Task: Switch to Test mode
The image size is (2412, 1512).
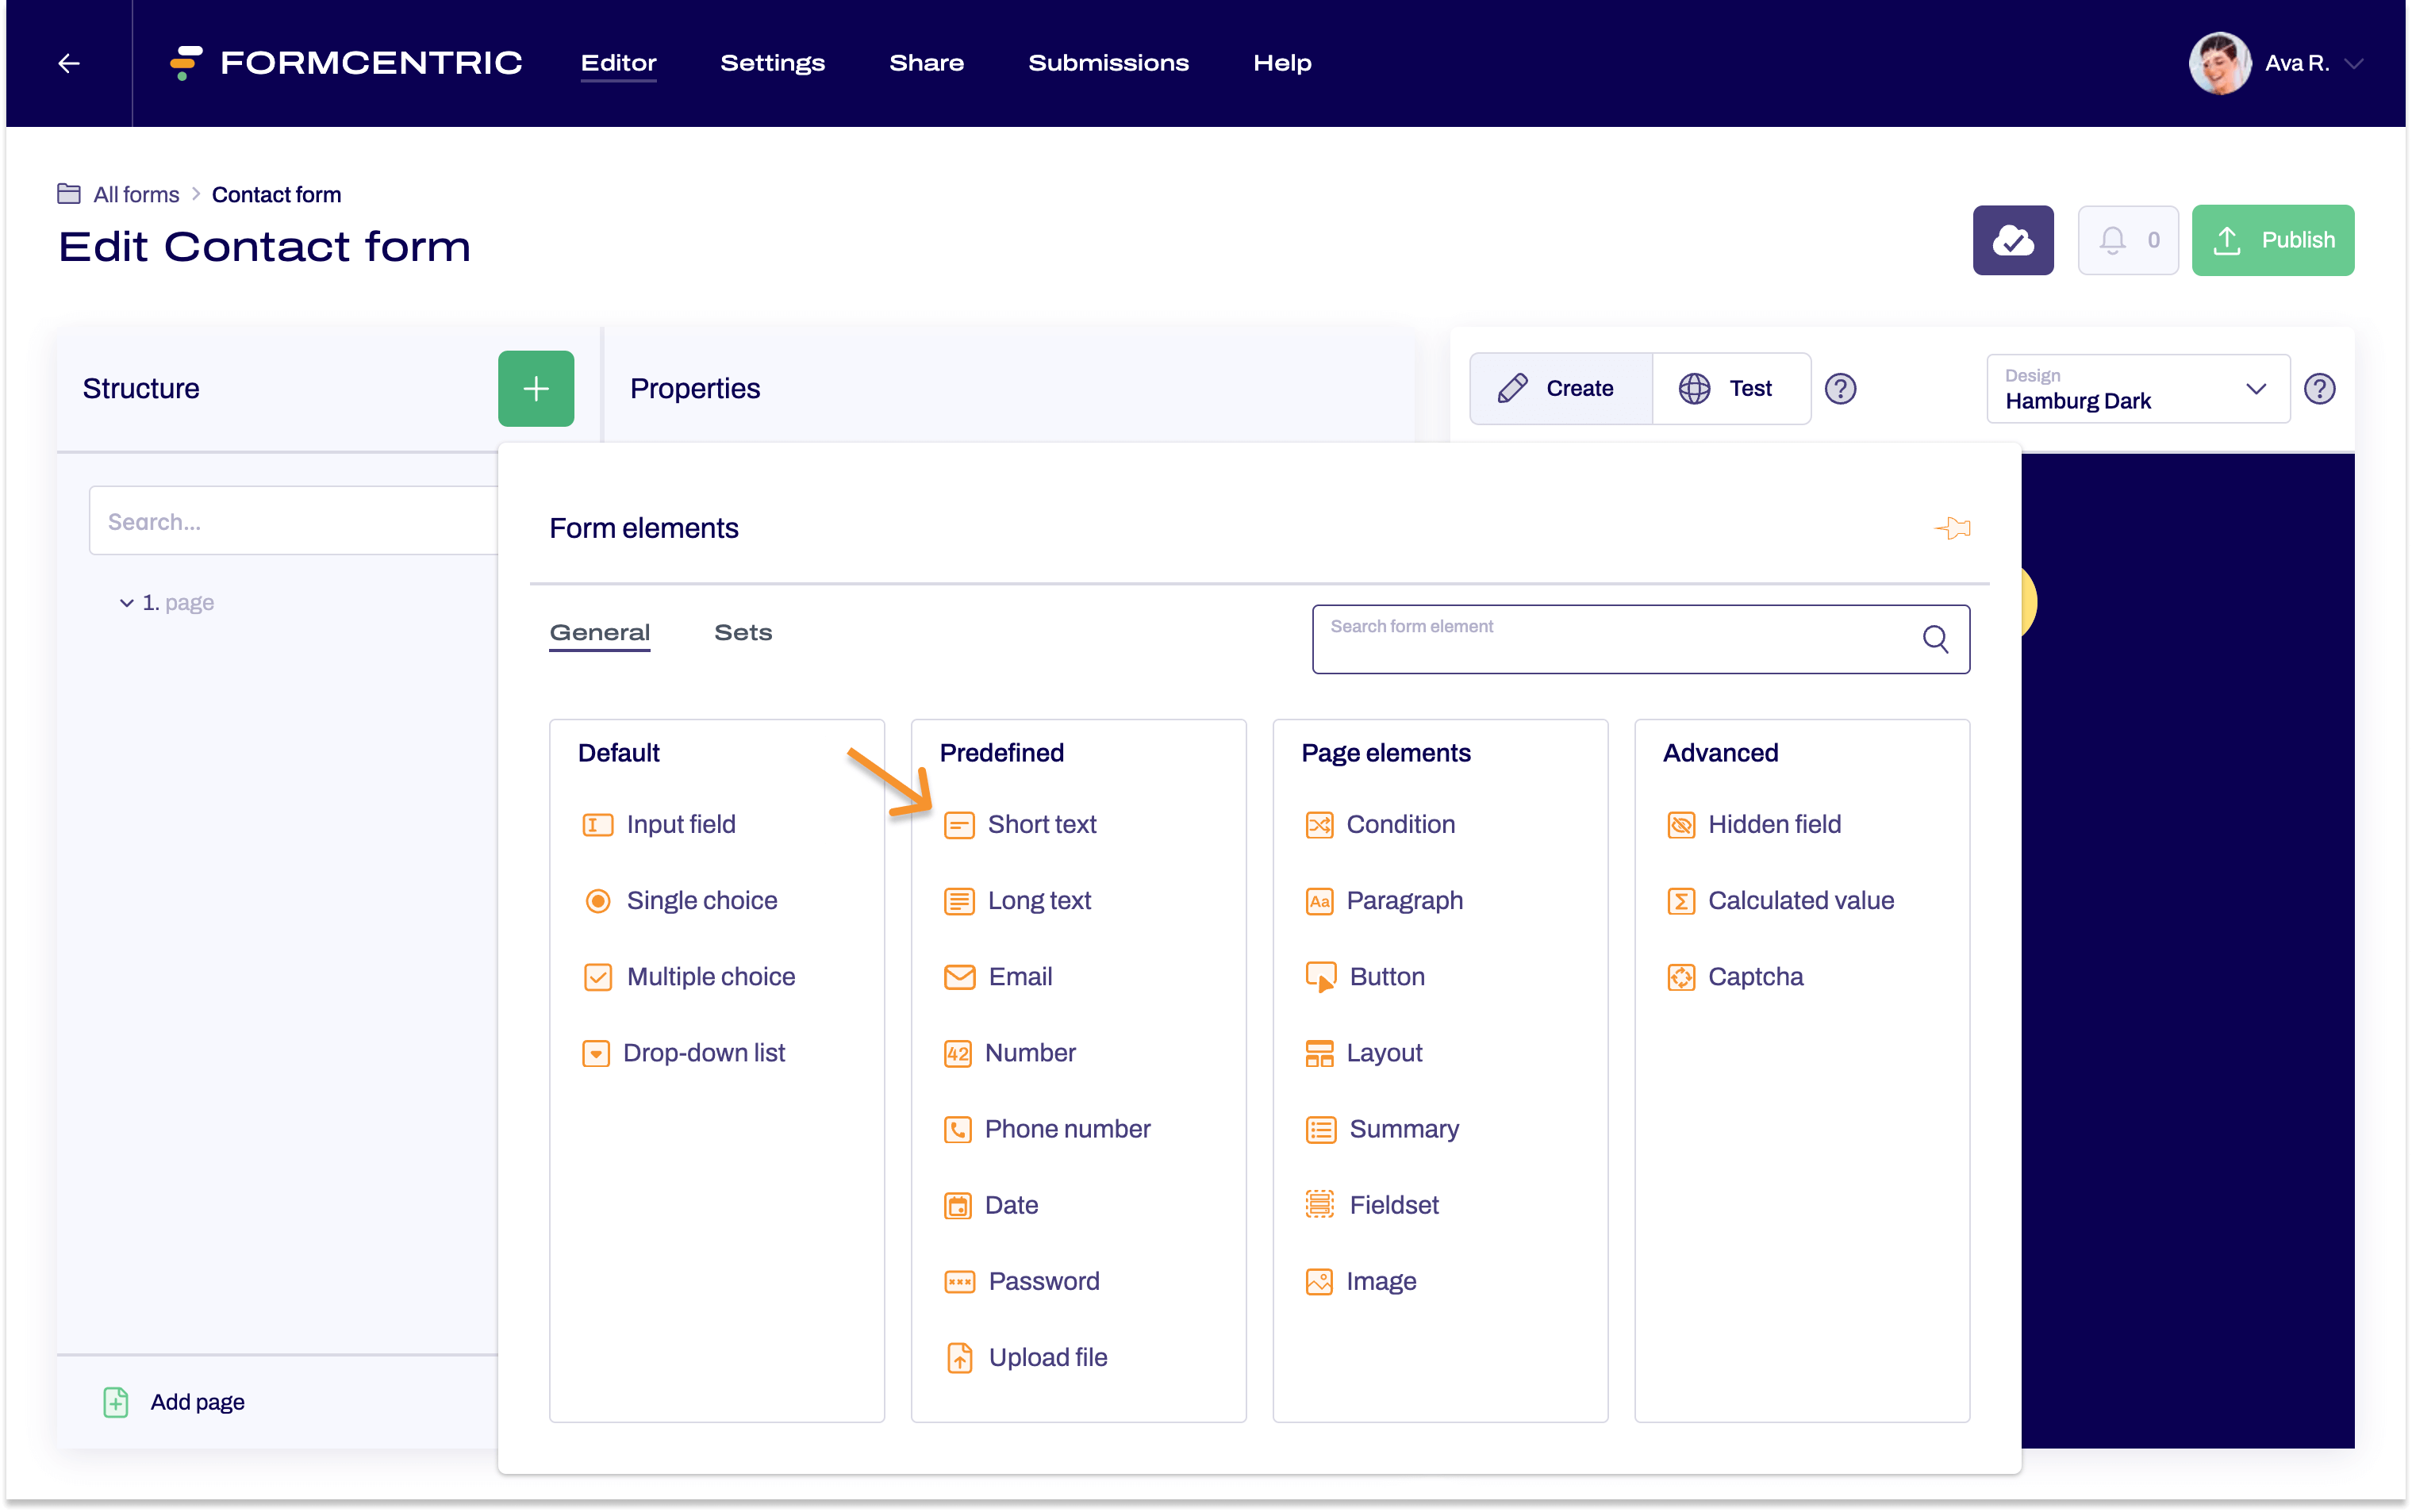Action: pyautogui.click(x=1730, y=388)
